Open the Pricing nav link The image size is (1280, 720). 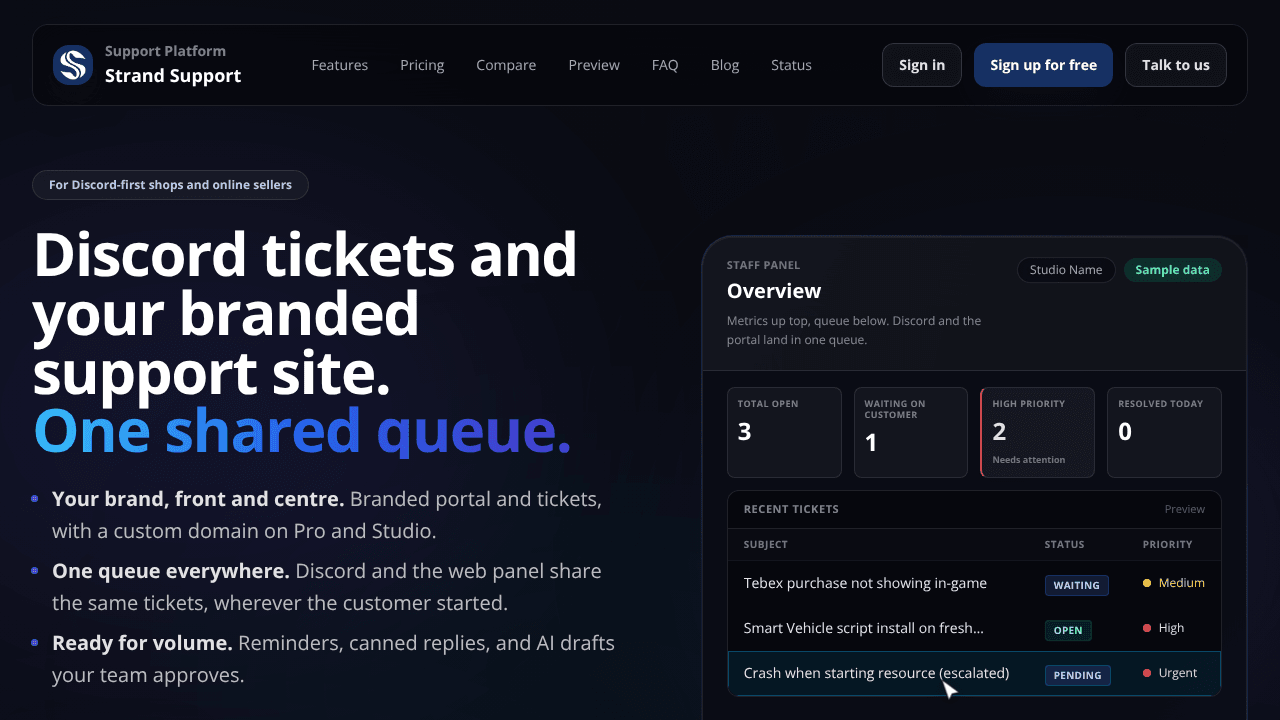(422, 65)
